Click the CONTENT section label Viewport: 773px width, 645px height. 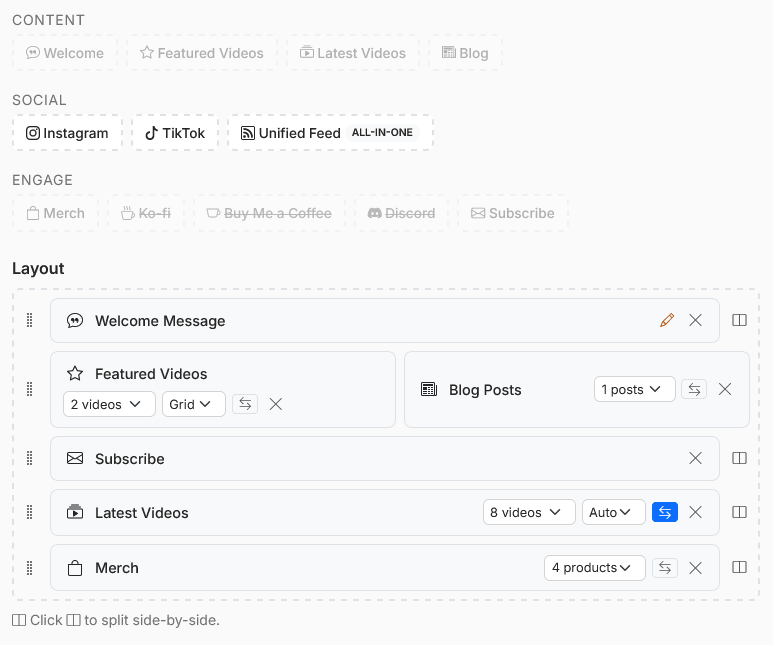tap(48, 20)
